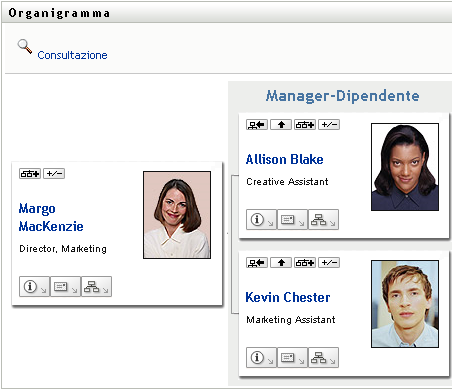Click Kevin Chester's up-arrow level icon

pyautogui.click(x=281, y=263)
